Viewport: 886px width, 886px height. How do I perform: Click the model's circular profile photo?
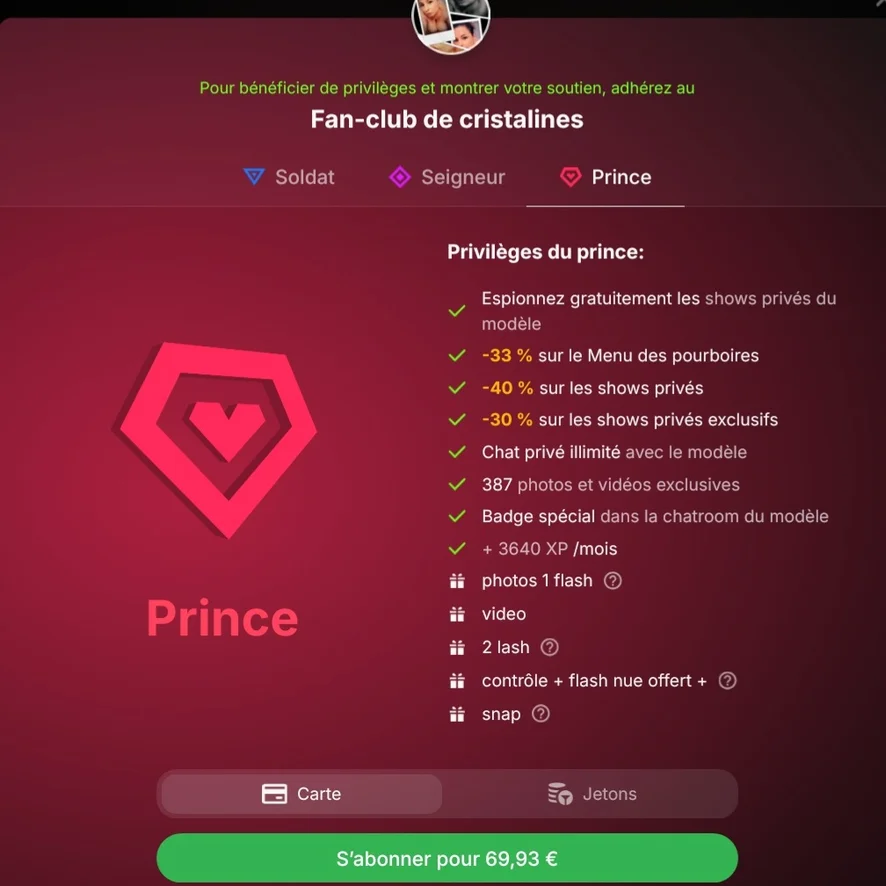tap(451, 24)
